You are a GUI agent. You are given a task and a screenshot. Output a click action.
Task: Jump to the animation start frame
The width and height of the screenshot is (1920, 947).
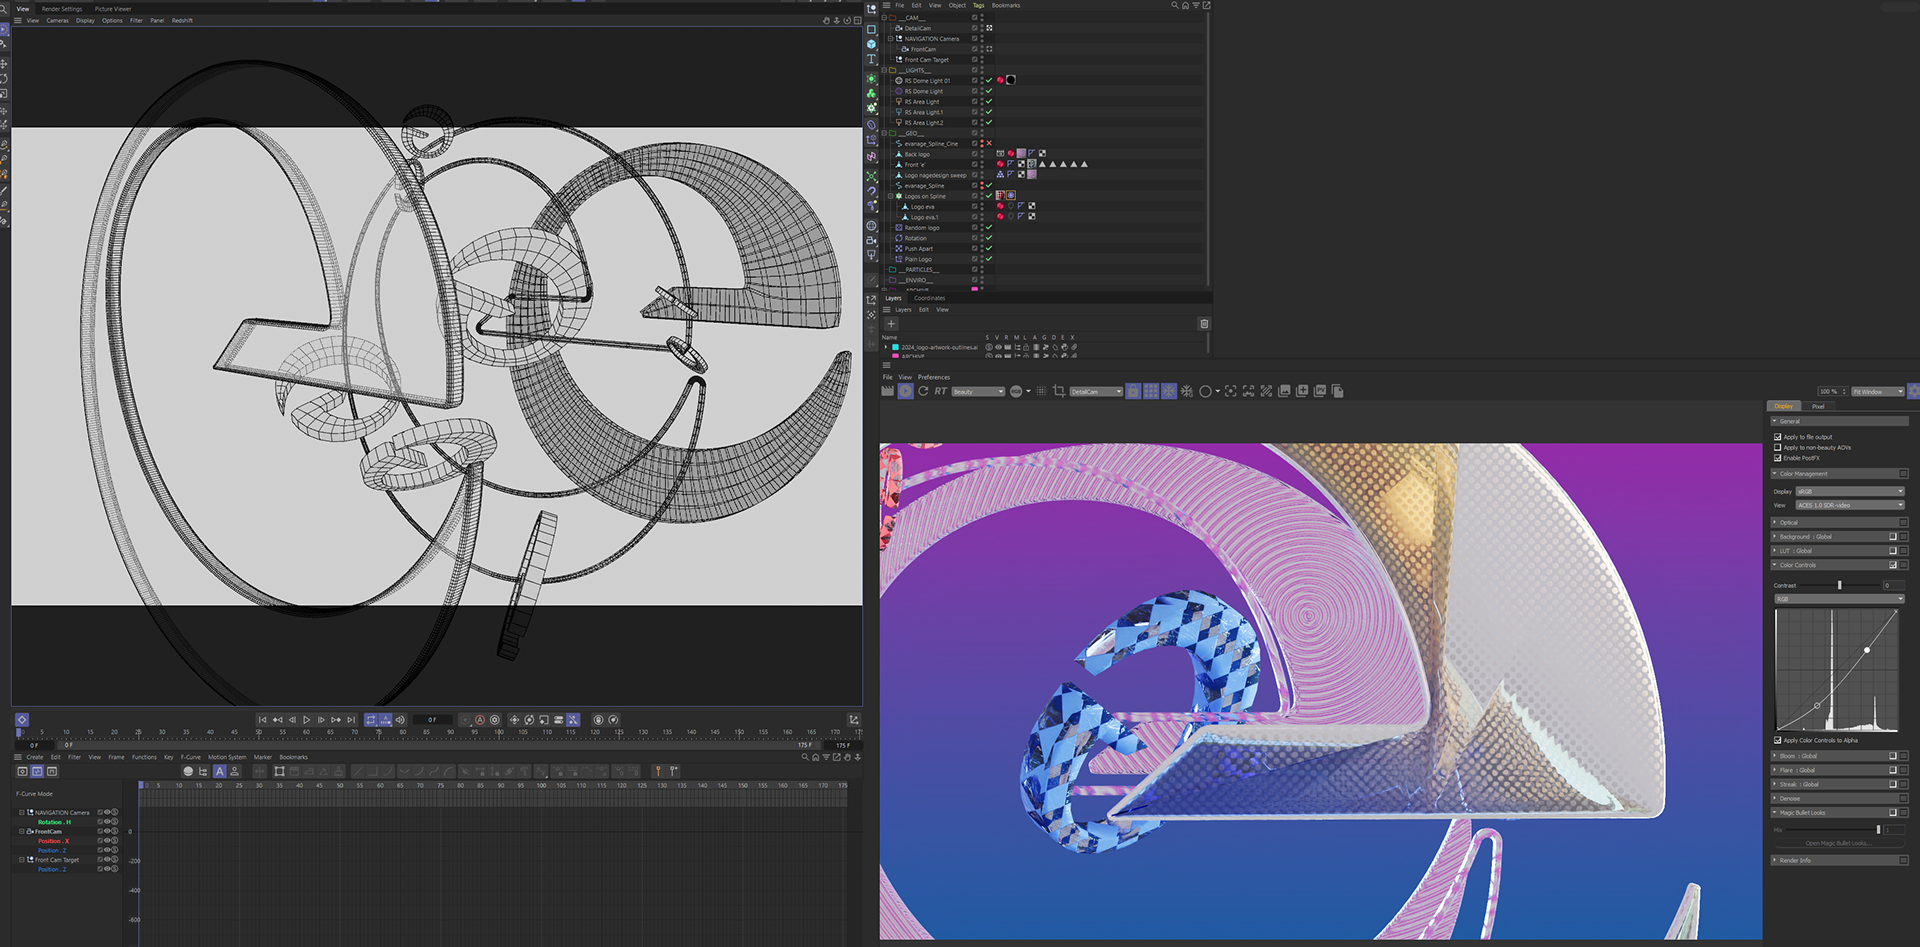(x=263, y=720)
